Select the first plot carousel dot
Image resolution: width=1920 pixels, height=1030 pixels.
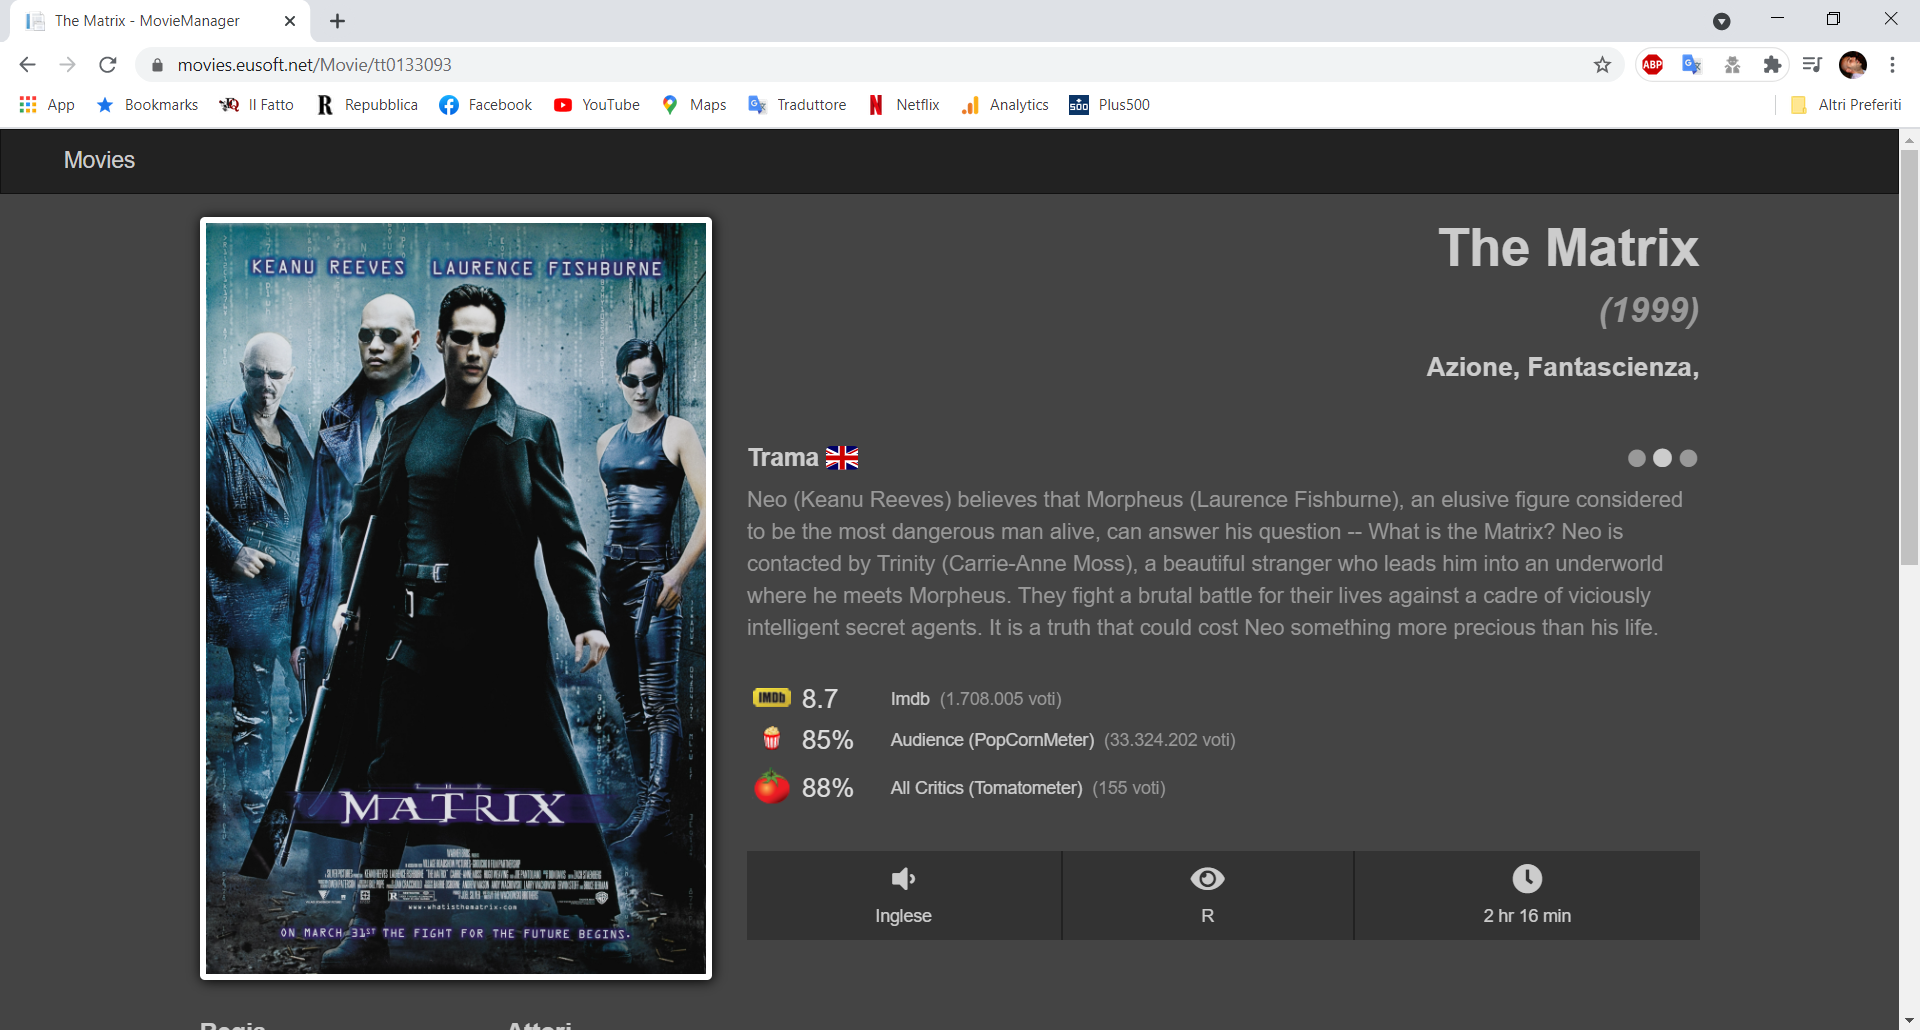point(1637,458)
